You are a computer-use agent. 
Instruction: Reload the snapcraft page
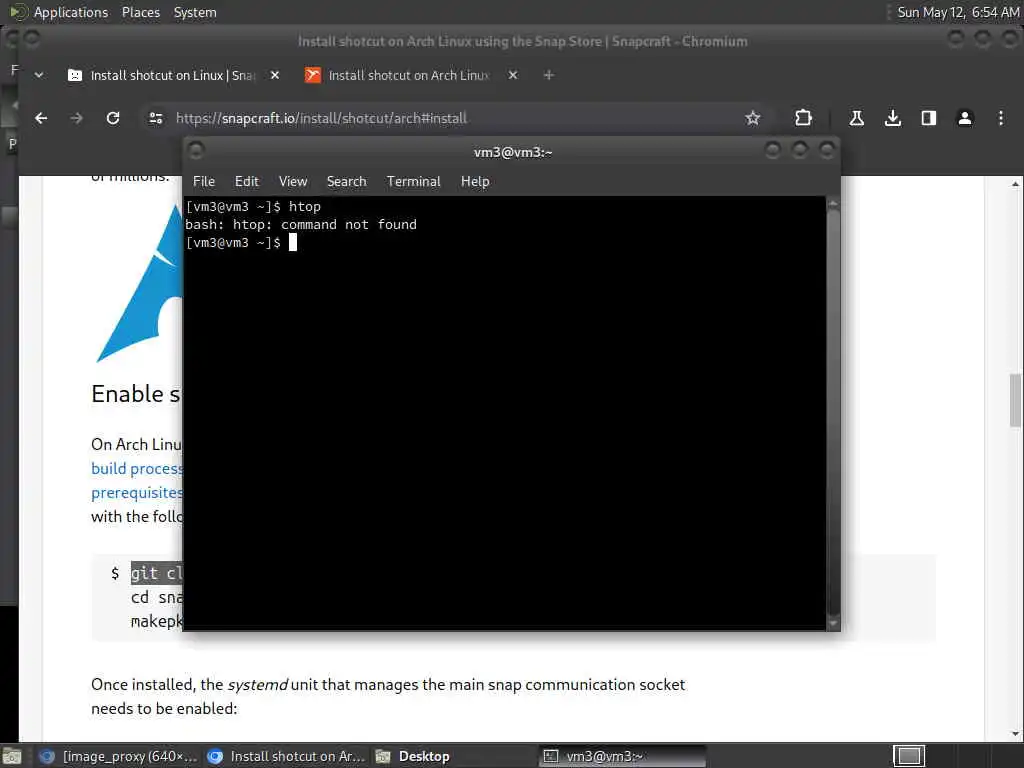point(113,118)
